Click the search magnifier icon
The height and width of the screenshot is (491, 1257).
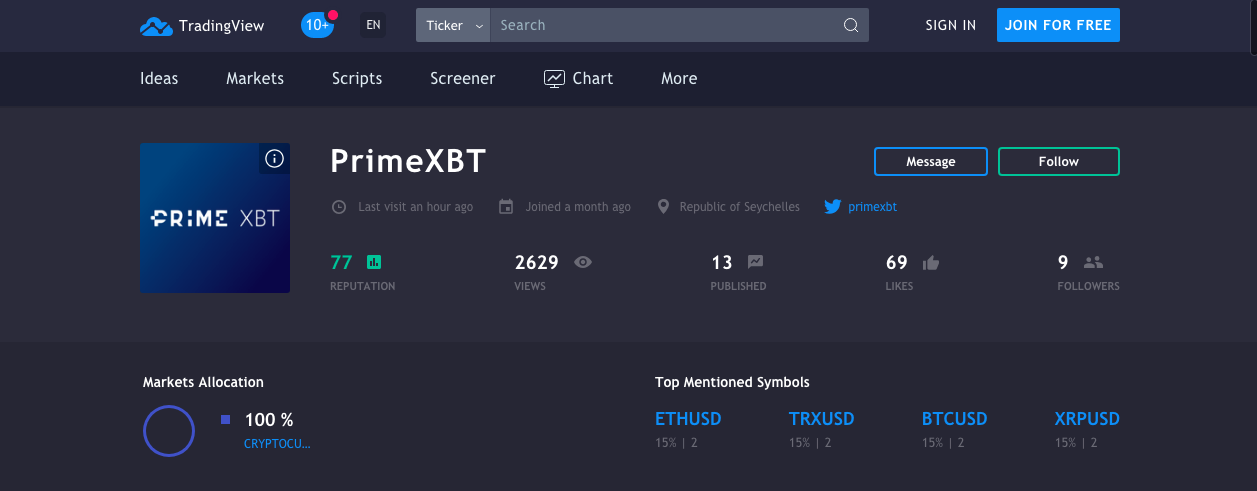851,26
